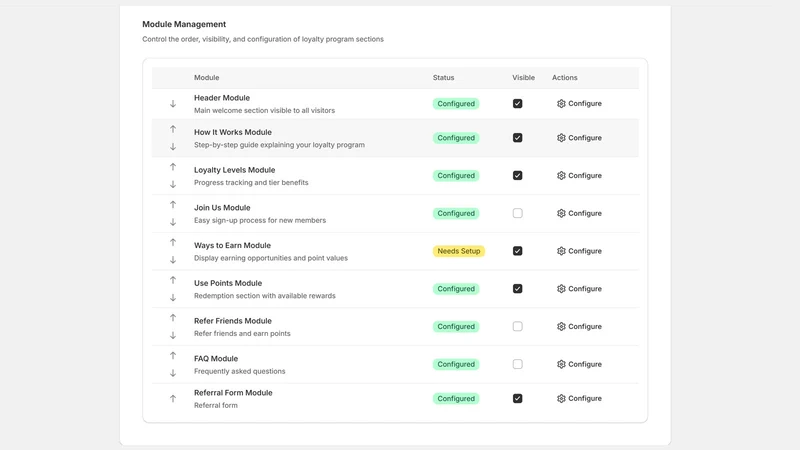Viewport: 800px width, 450px height.
Task: Click "Progress tracking and tier benefits" description
Action: click(251, 183)
